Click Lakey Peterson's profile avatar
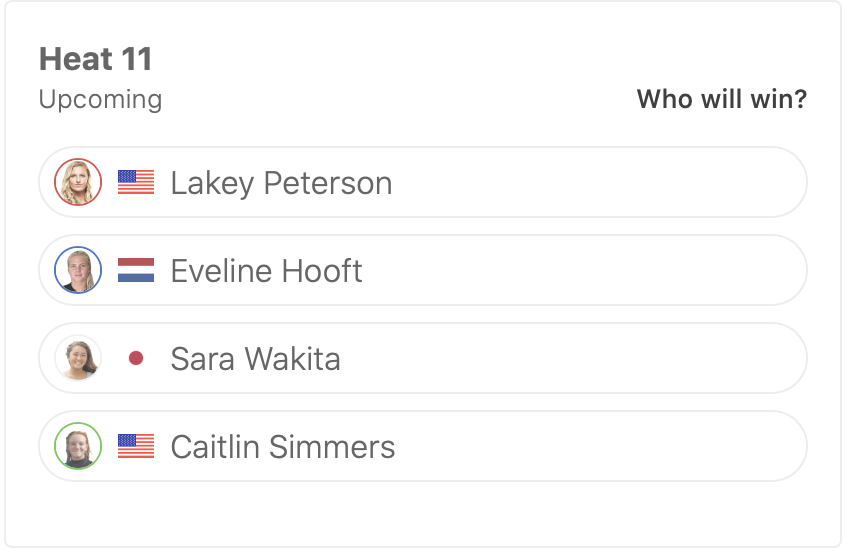This screenshot has width=850, height=554. 78,182
